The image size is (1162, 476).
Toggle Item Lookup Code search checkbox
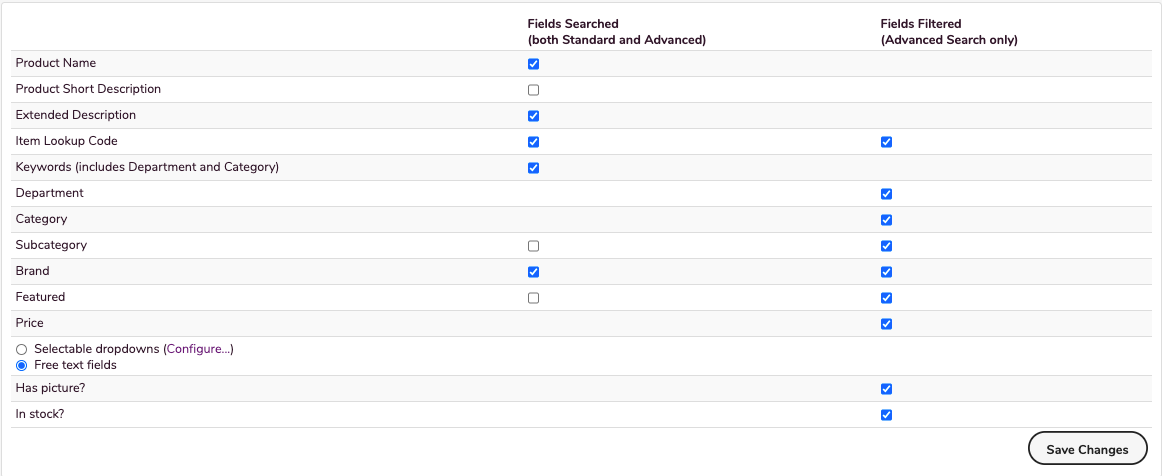click(533, 142)
